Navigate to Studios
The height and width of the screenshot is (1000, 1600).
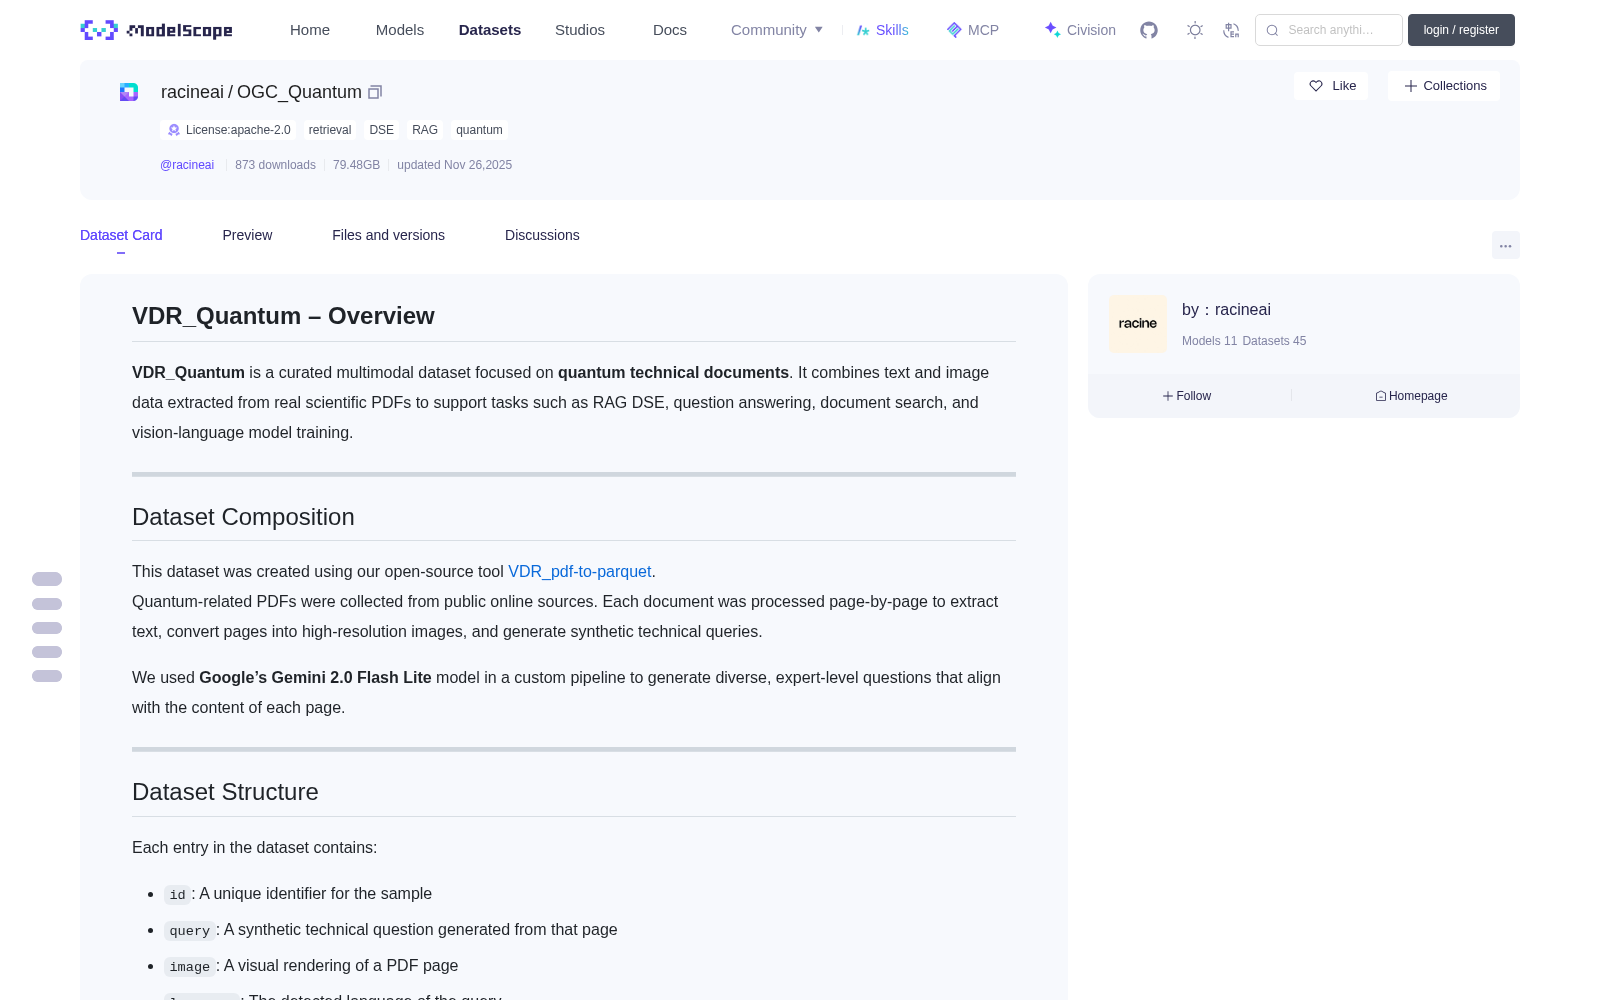pos(580,30)
